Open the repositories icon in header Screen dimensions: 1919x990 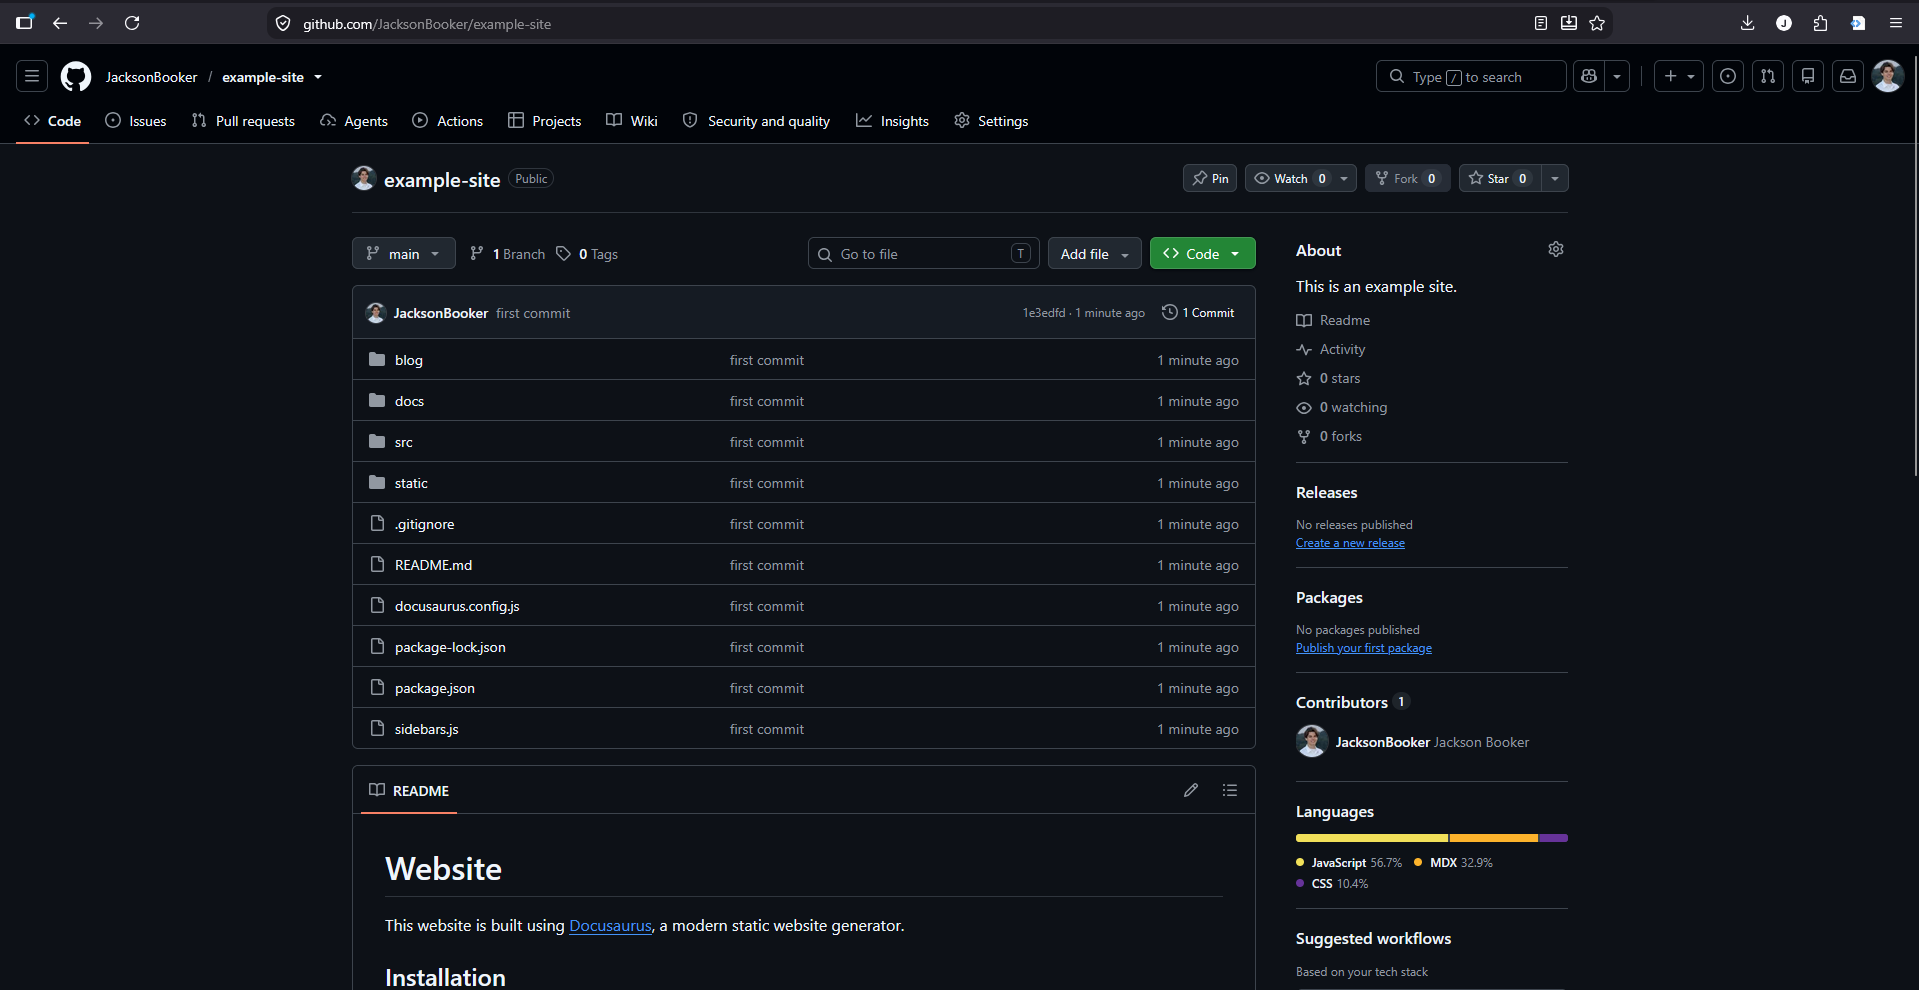tap(1808, 76)
